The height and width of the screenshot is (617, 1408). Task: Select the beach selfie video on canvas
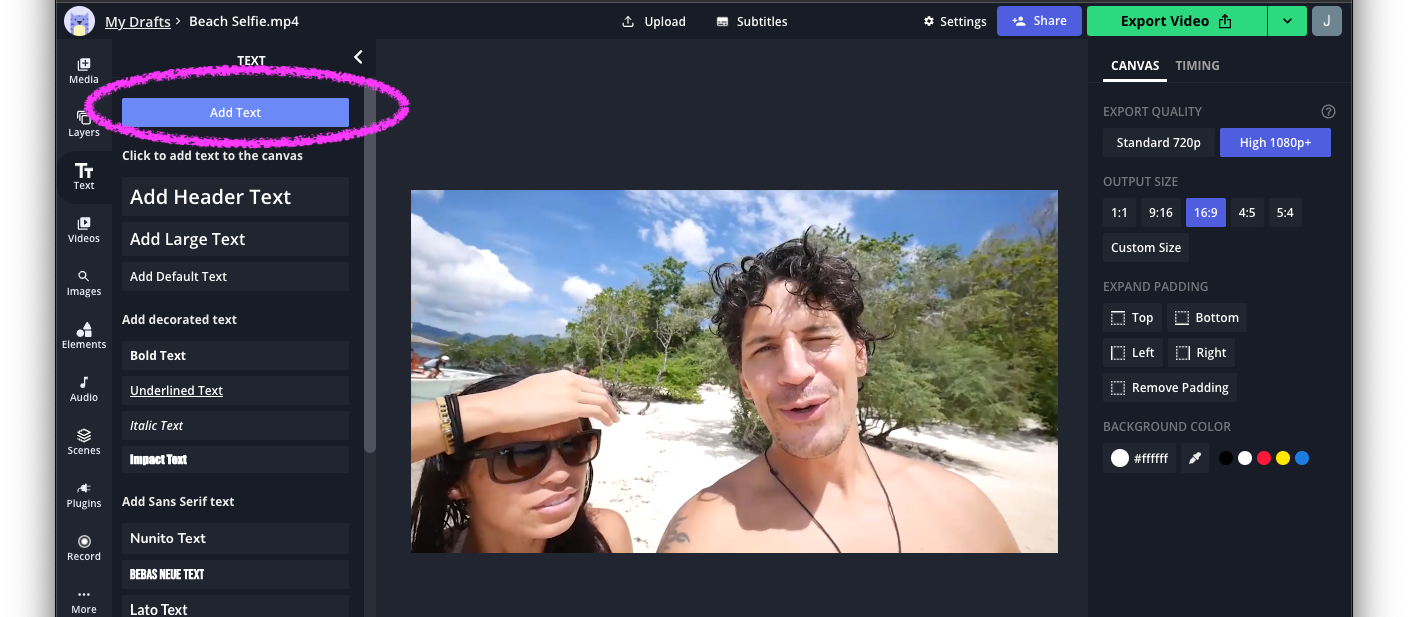click(x=734, y=371)
